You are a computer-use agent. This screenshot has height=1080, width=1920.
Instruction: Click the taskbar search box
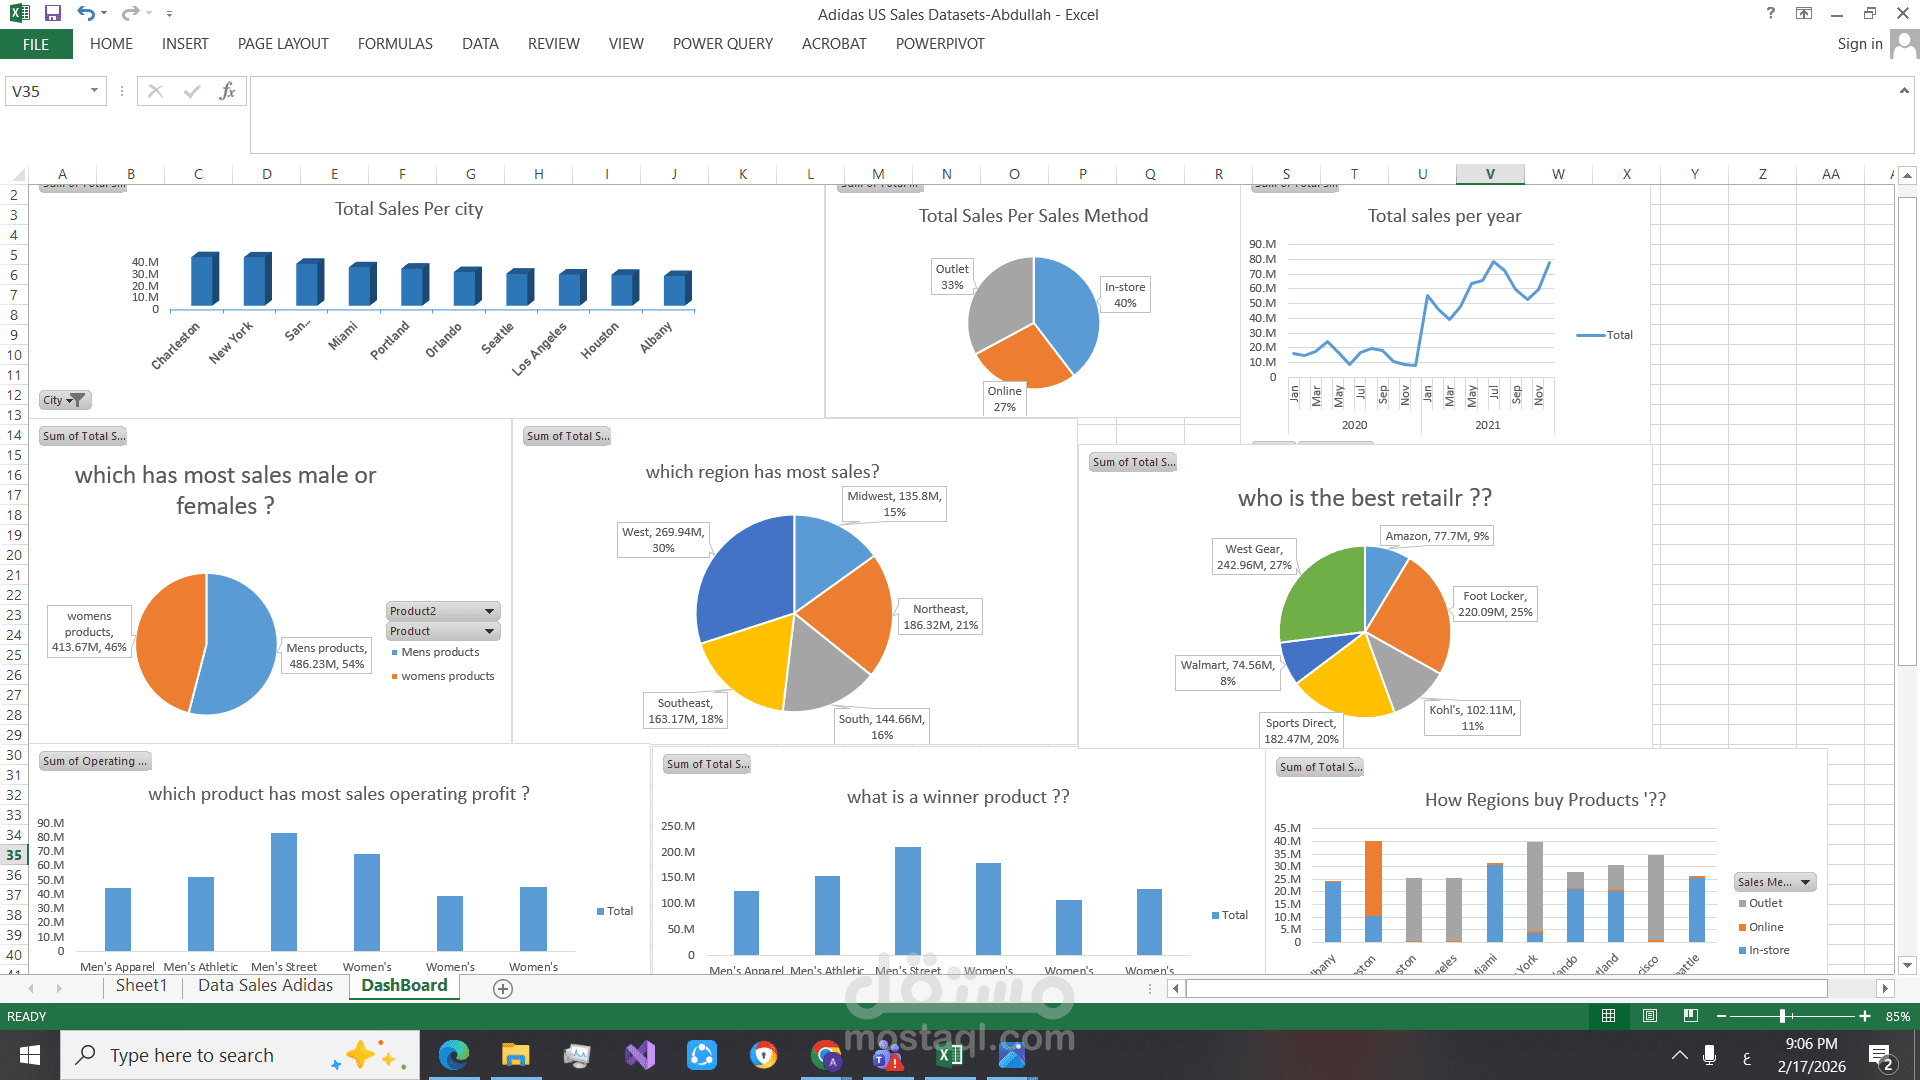240,1055
